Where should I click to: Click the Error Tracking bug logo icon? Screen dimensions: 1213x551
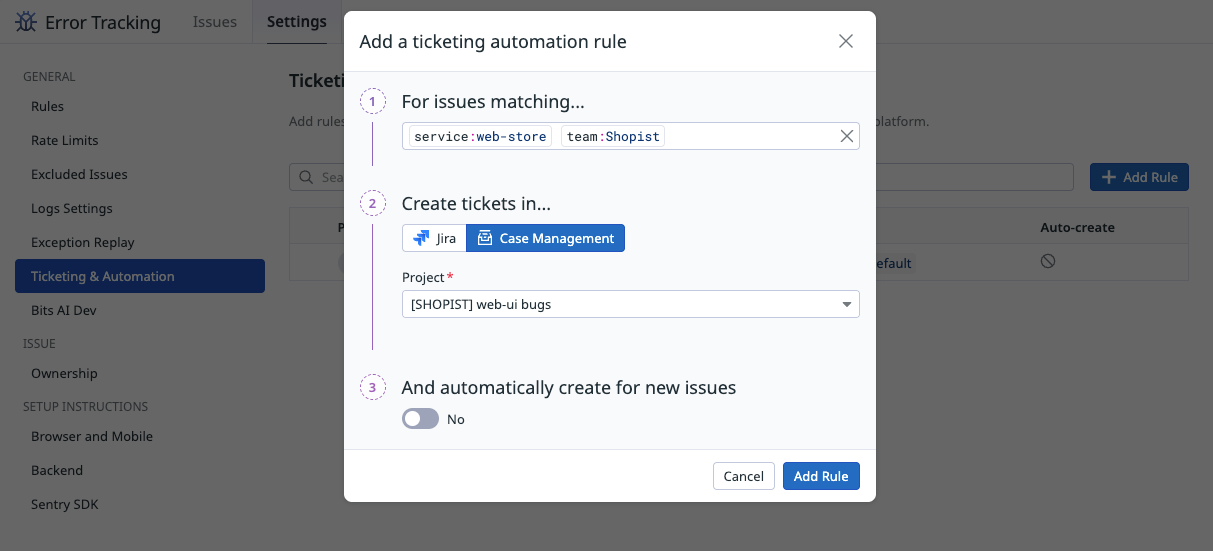point(27,22)
